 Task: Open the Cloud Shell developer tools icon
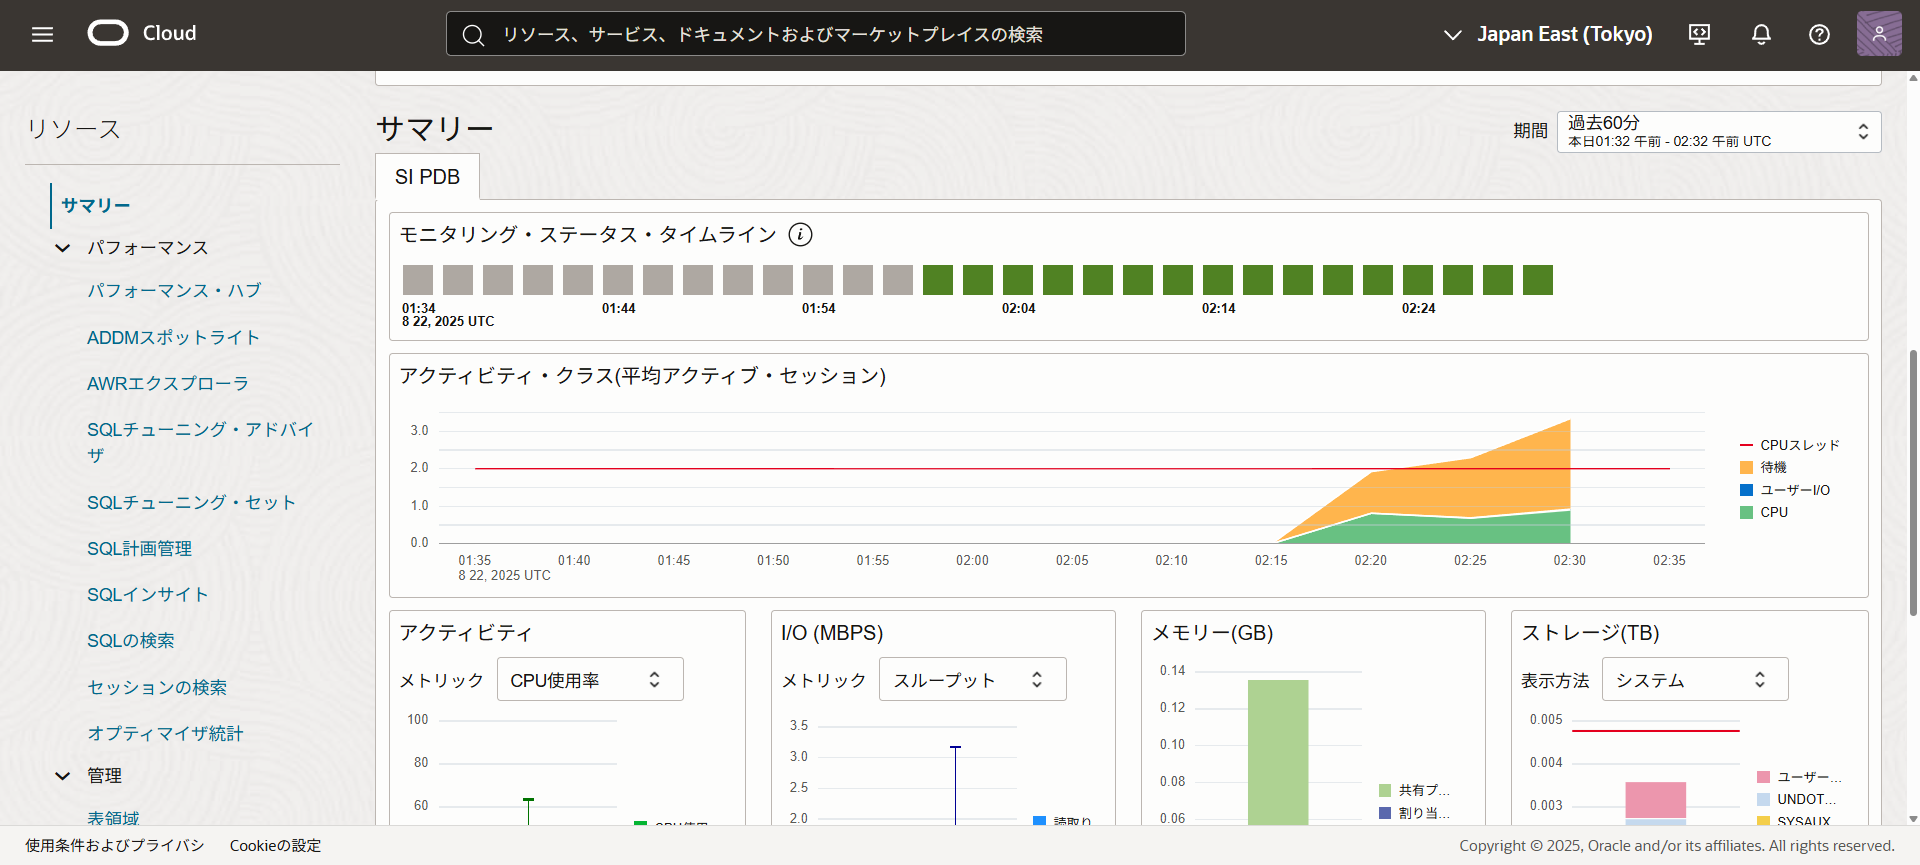click(1699, 34)
